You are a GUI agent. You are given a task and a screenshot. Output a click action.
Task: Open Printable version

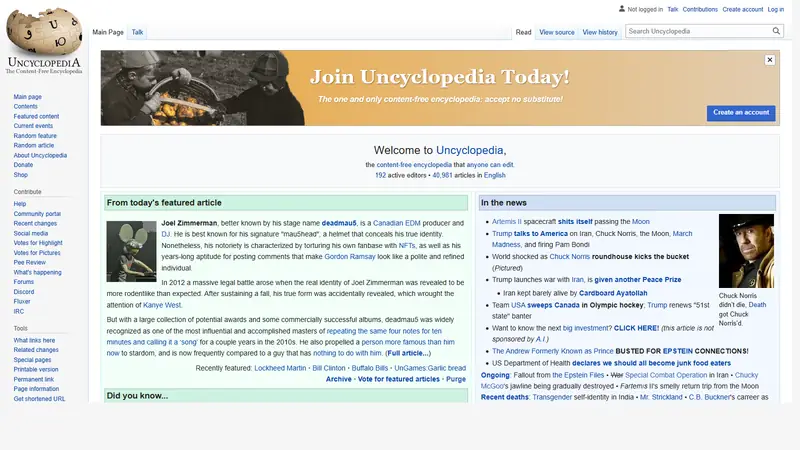[36, 370]
